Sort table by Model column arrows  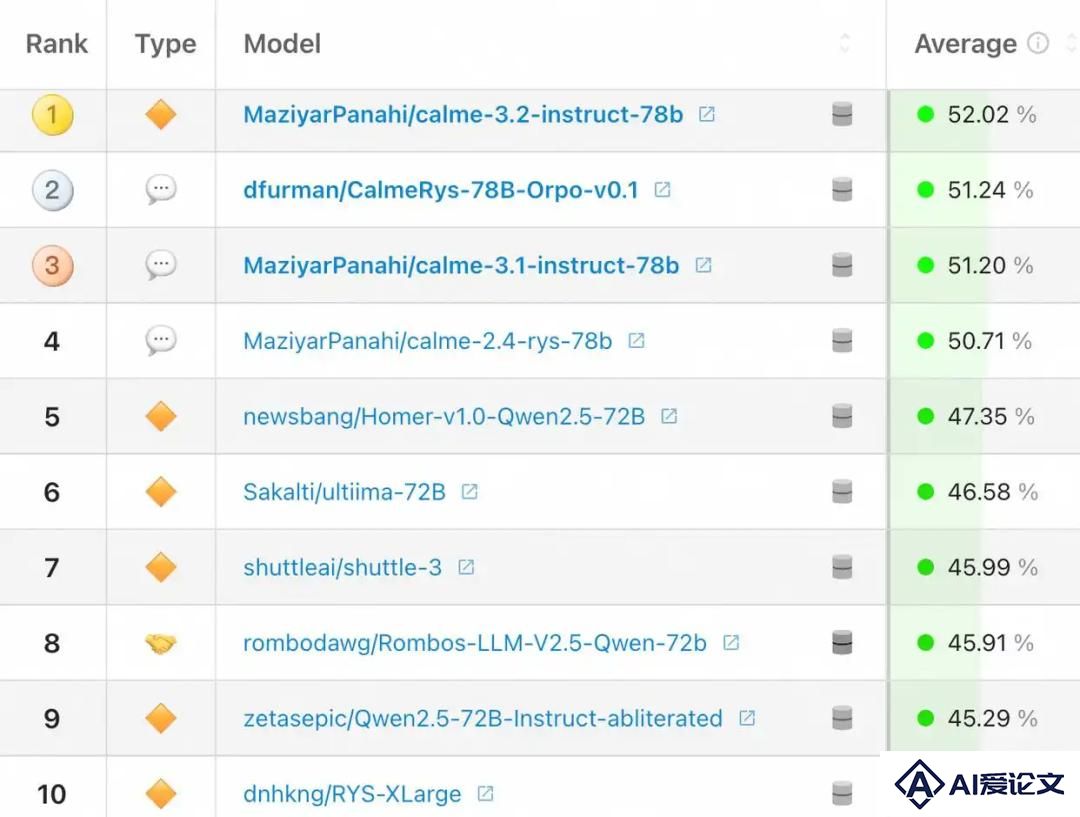[x=845, y=43]
